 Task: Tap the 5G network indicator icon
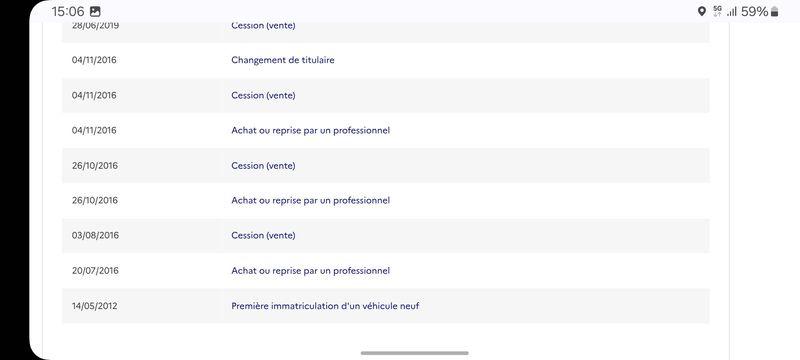coord(717,12)
